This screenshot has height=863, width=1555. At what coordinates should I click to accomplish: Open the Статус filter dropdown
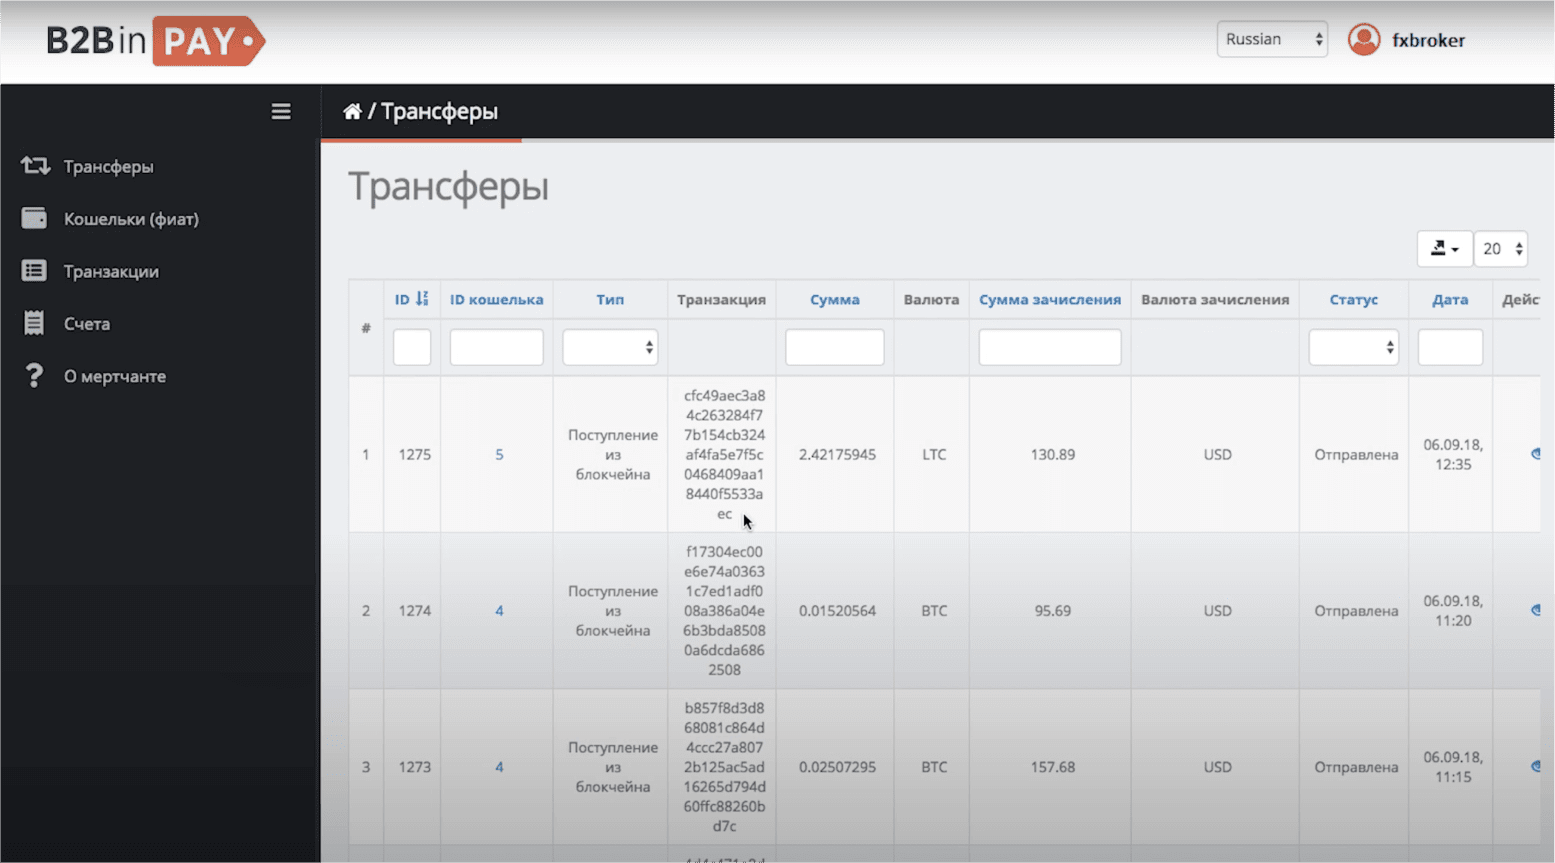1353,347
